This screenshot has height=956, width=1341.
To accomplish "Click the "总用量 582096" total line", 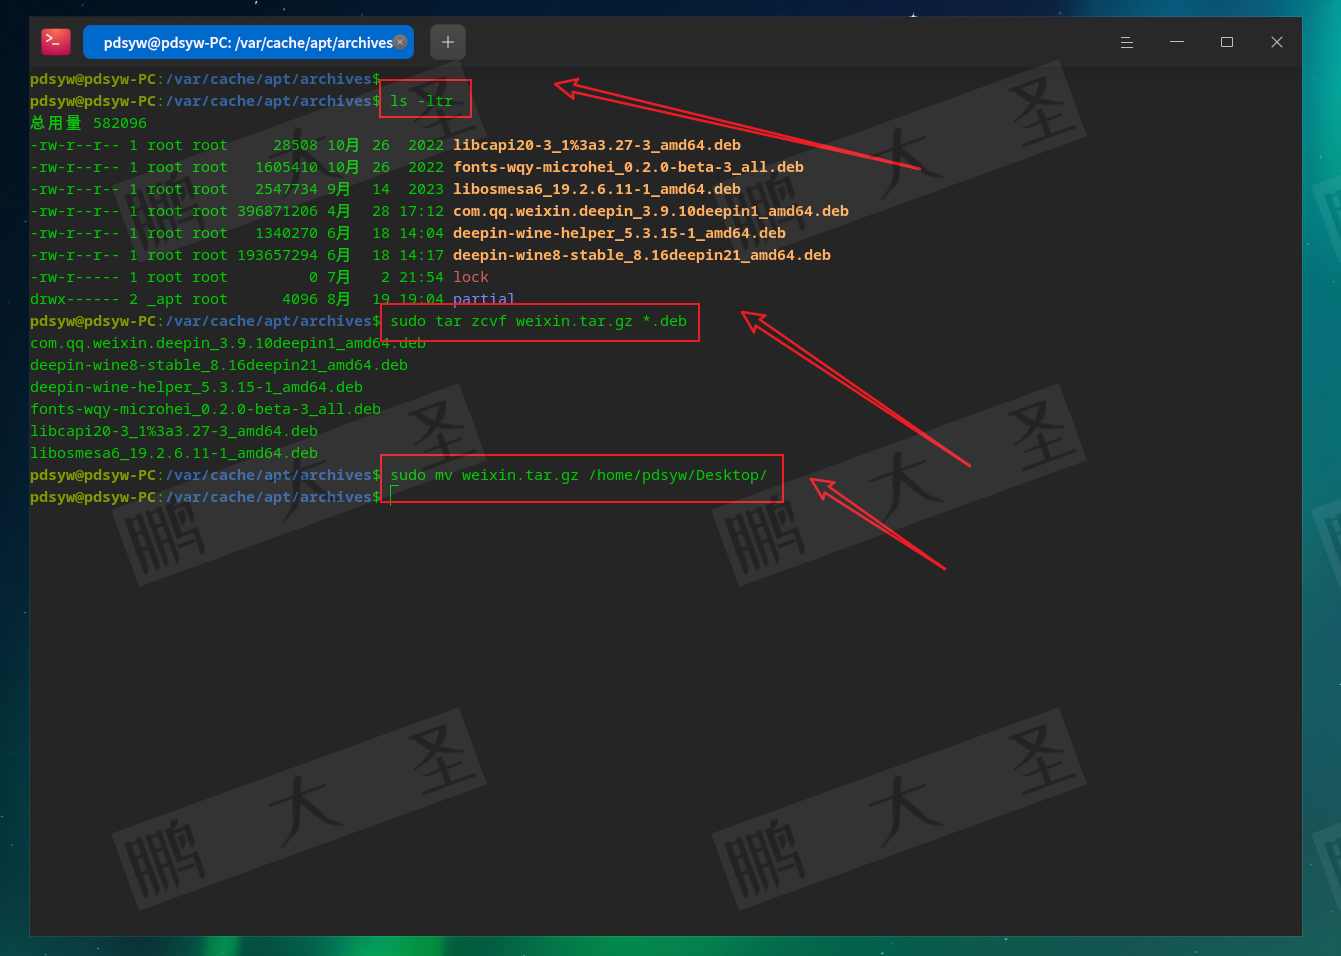I will click(x=88, y=123).
